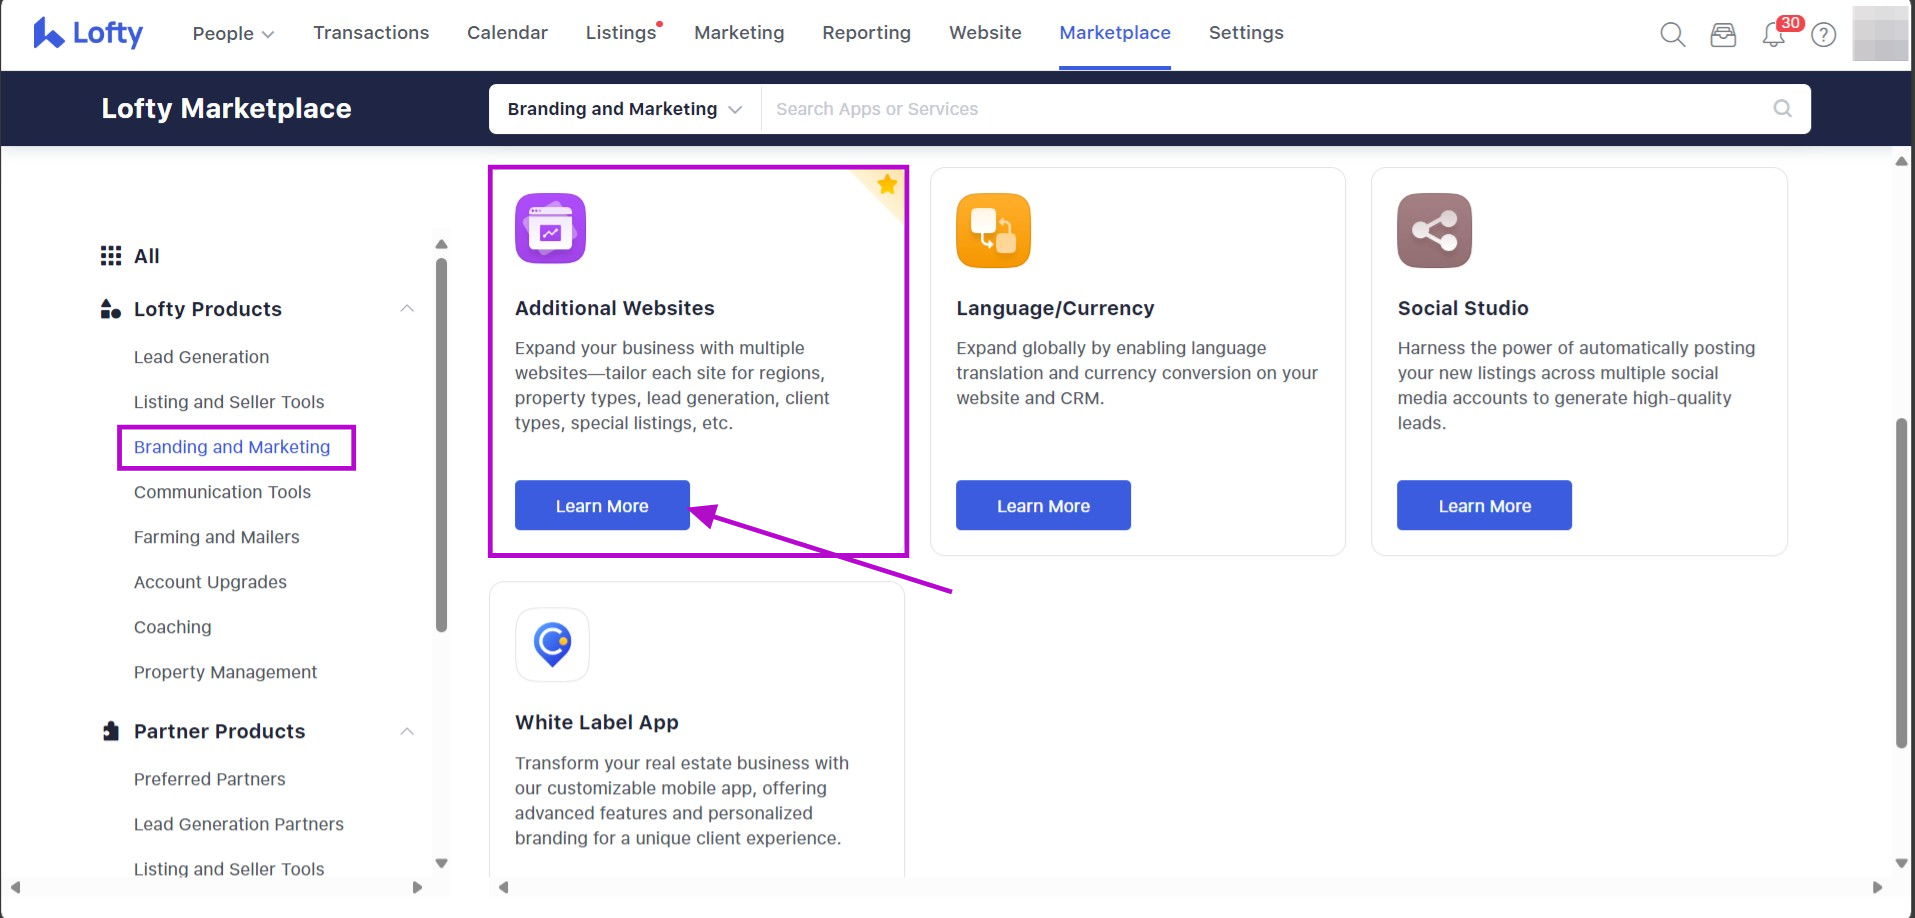
Task: Click the Social Studio share icon
Action: 1434,230
